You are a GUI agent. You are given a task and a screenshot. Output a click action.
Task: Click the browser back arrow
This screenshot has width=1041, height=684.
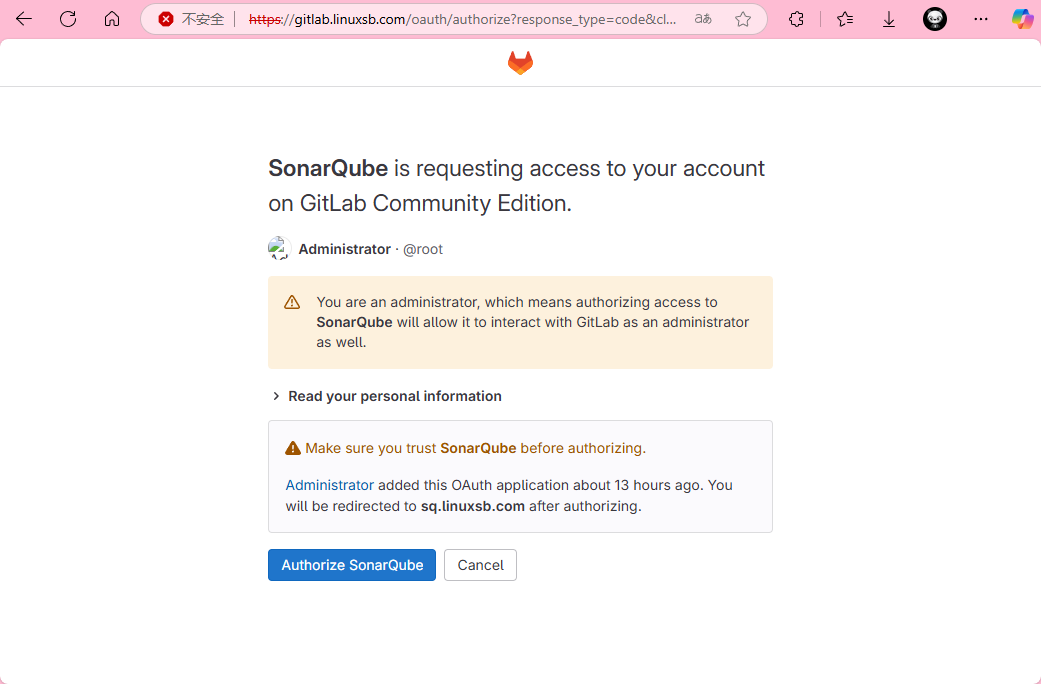coord(24,19)
